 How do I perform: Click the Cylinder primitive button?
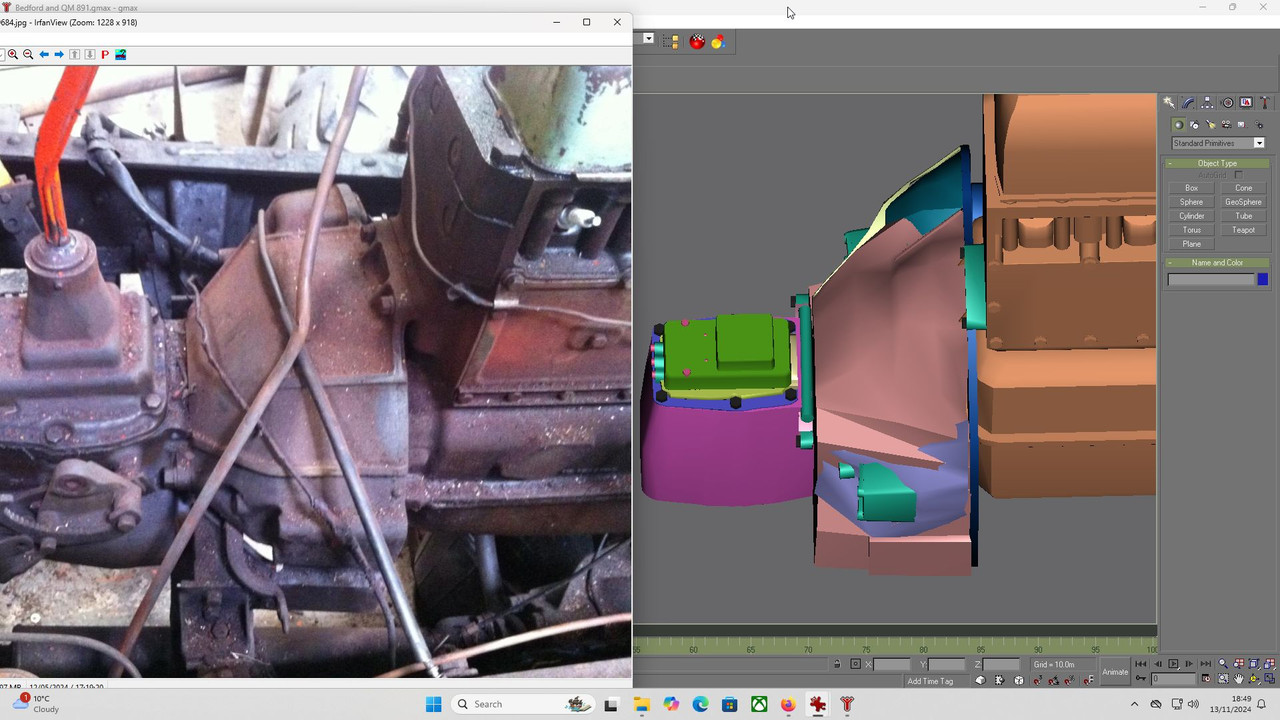click(1191, 216)
